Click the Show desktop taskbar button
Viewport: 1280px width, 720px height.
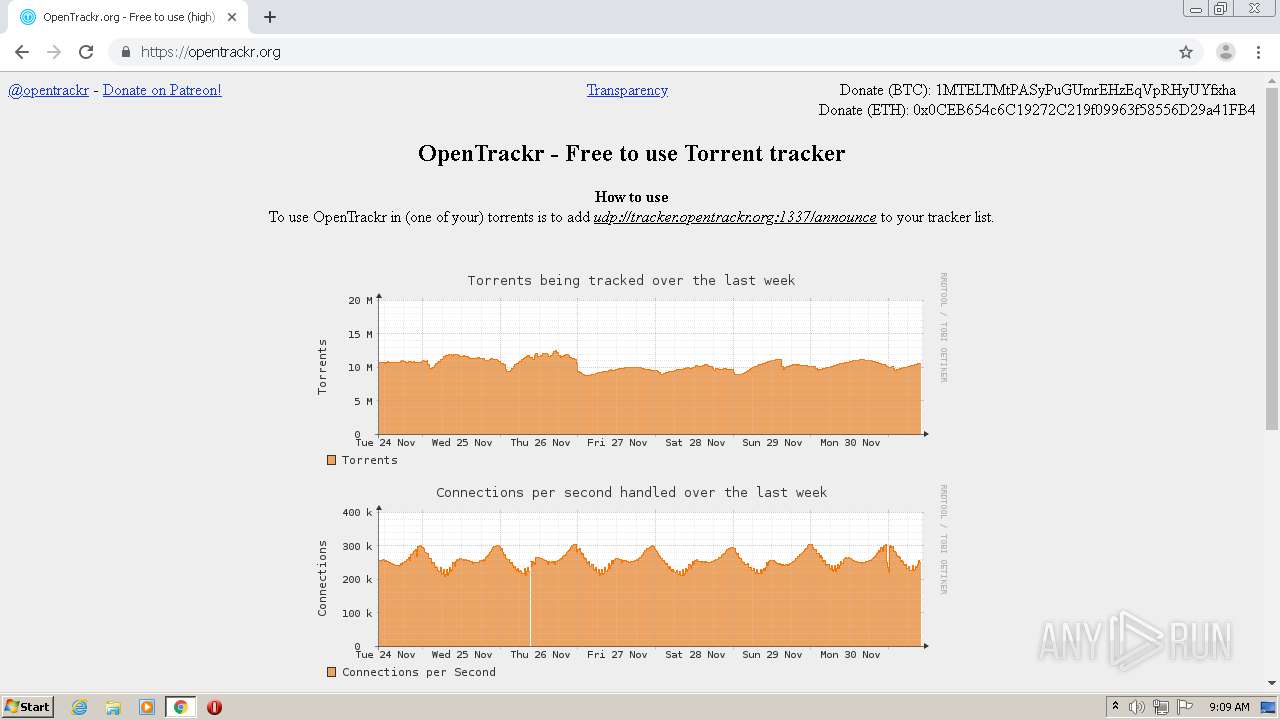(x=1270, y=707)
